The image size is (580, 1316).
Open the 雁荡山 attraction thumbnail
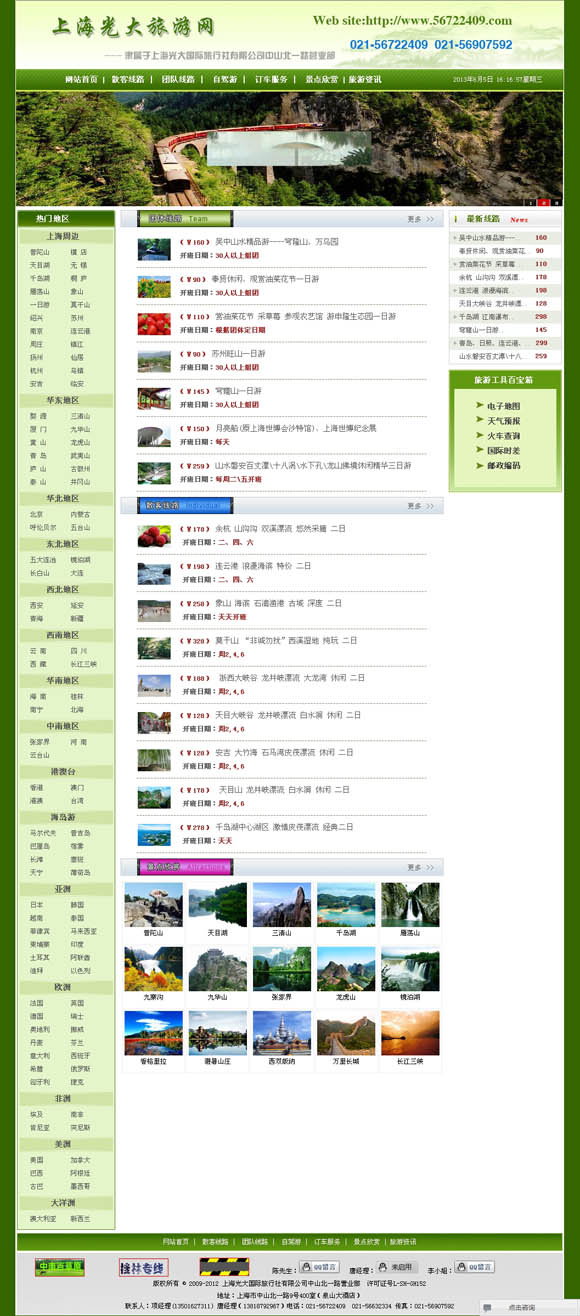tap(410, 905)
